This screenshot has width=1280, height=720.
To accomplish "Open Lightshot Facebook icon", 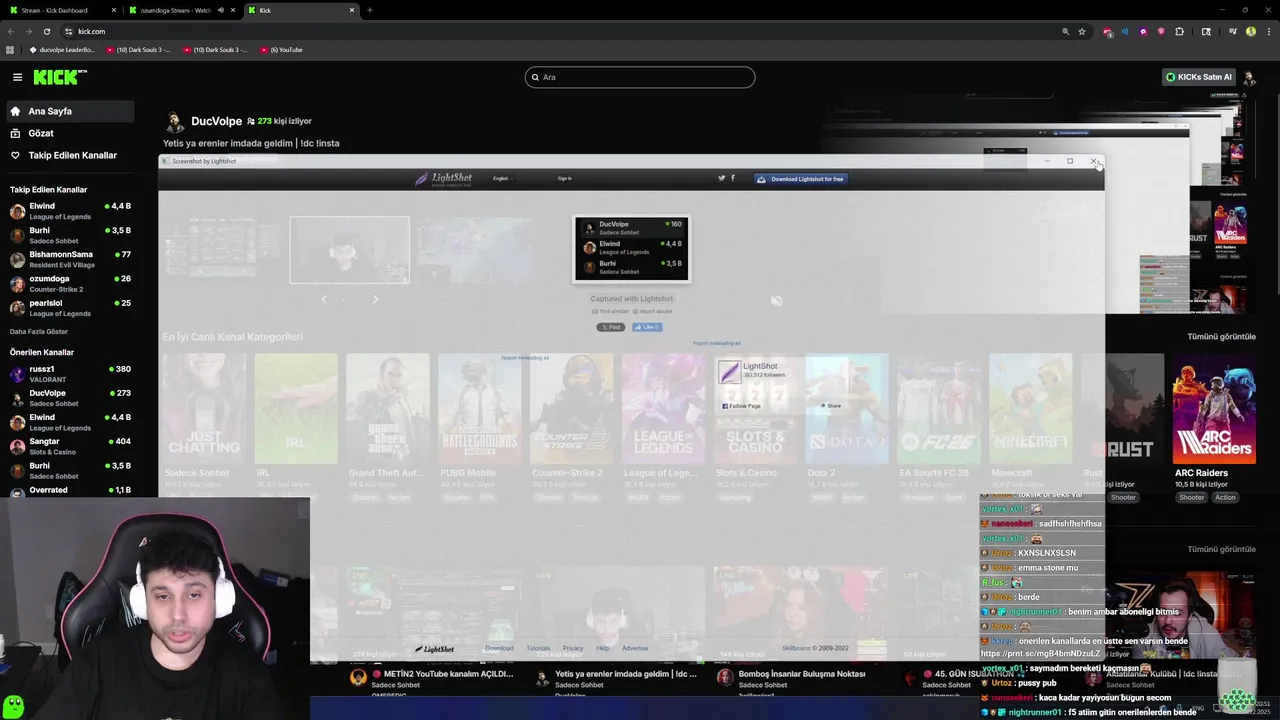I will [733, 178].
